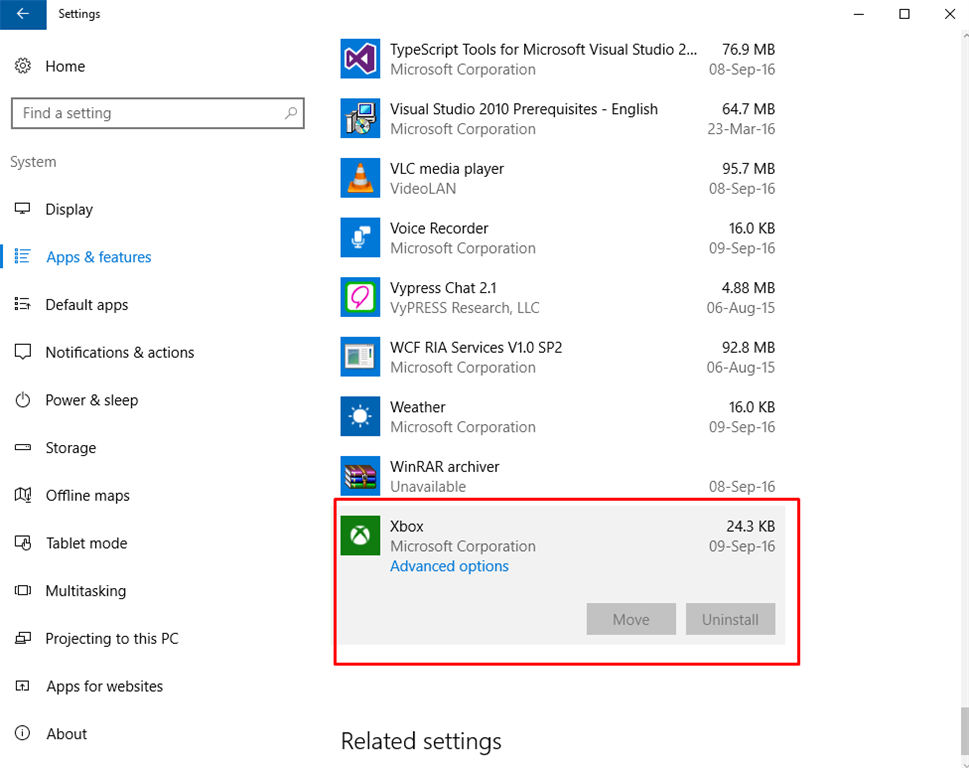Click the Apps for websites icon
This screenshot has width=969, height=768.
23,686
